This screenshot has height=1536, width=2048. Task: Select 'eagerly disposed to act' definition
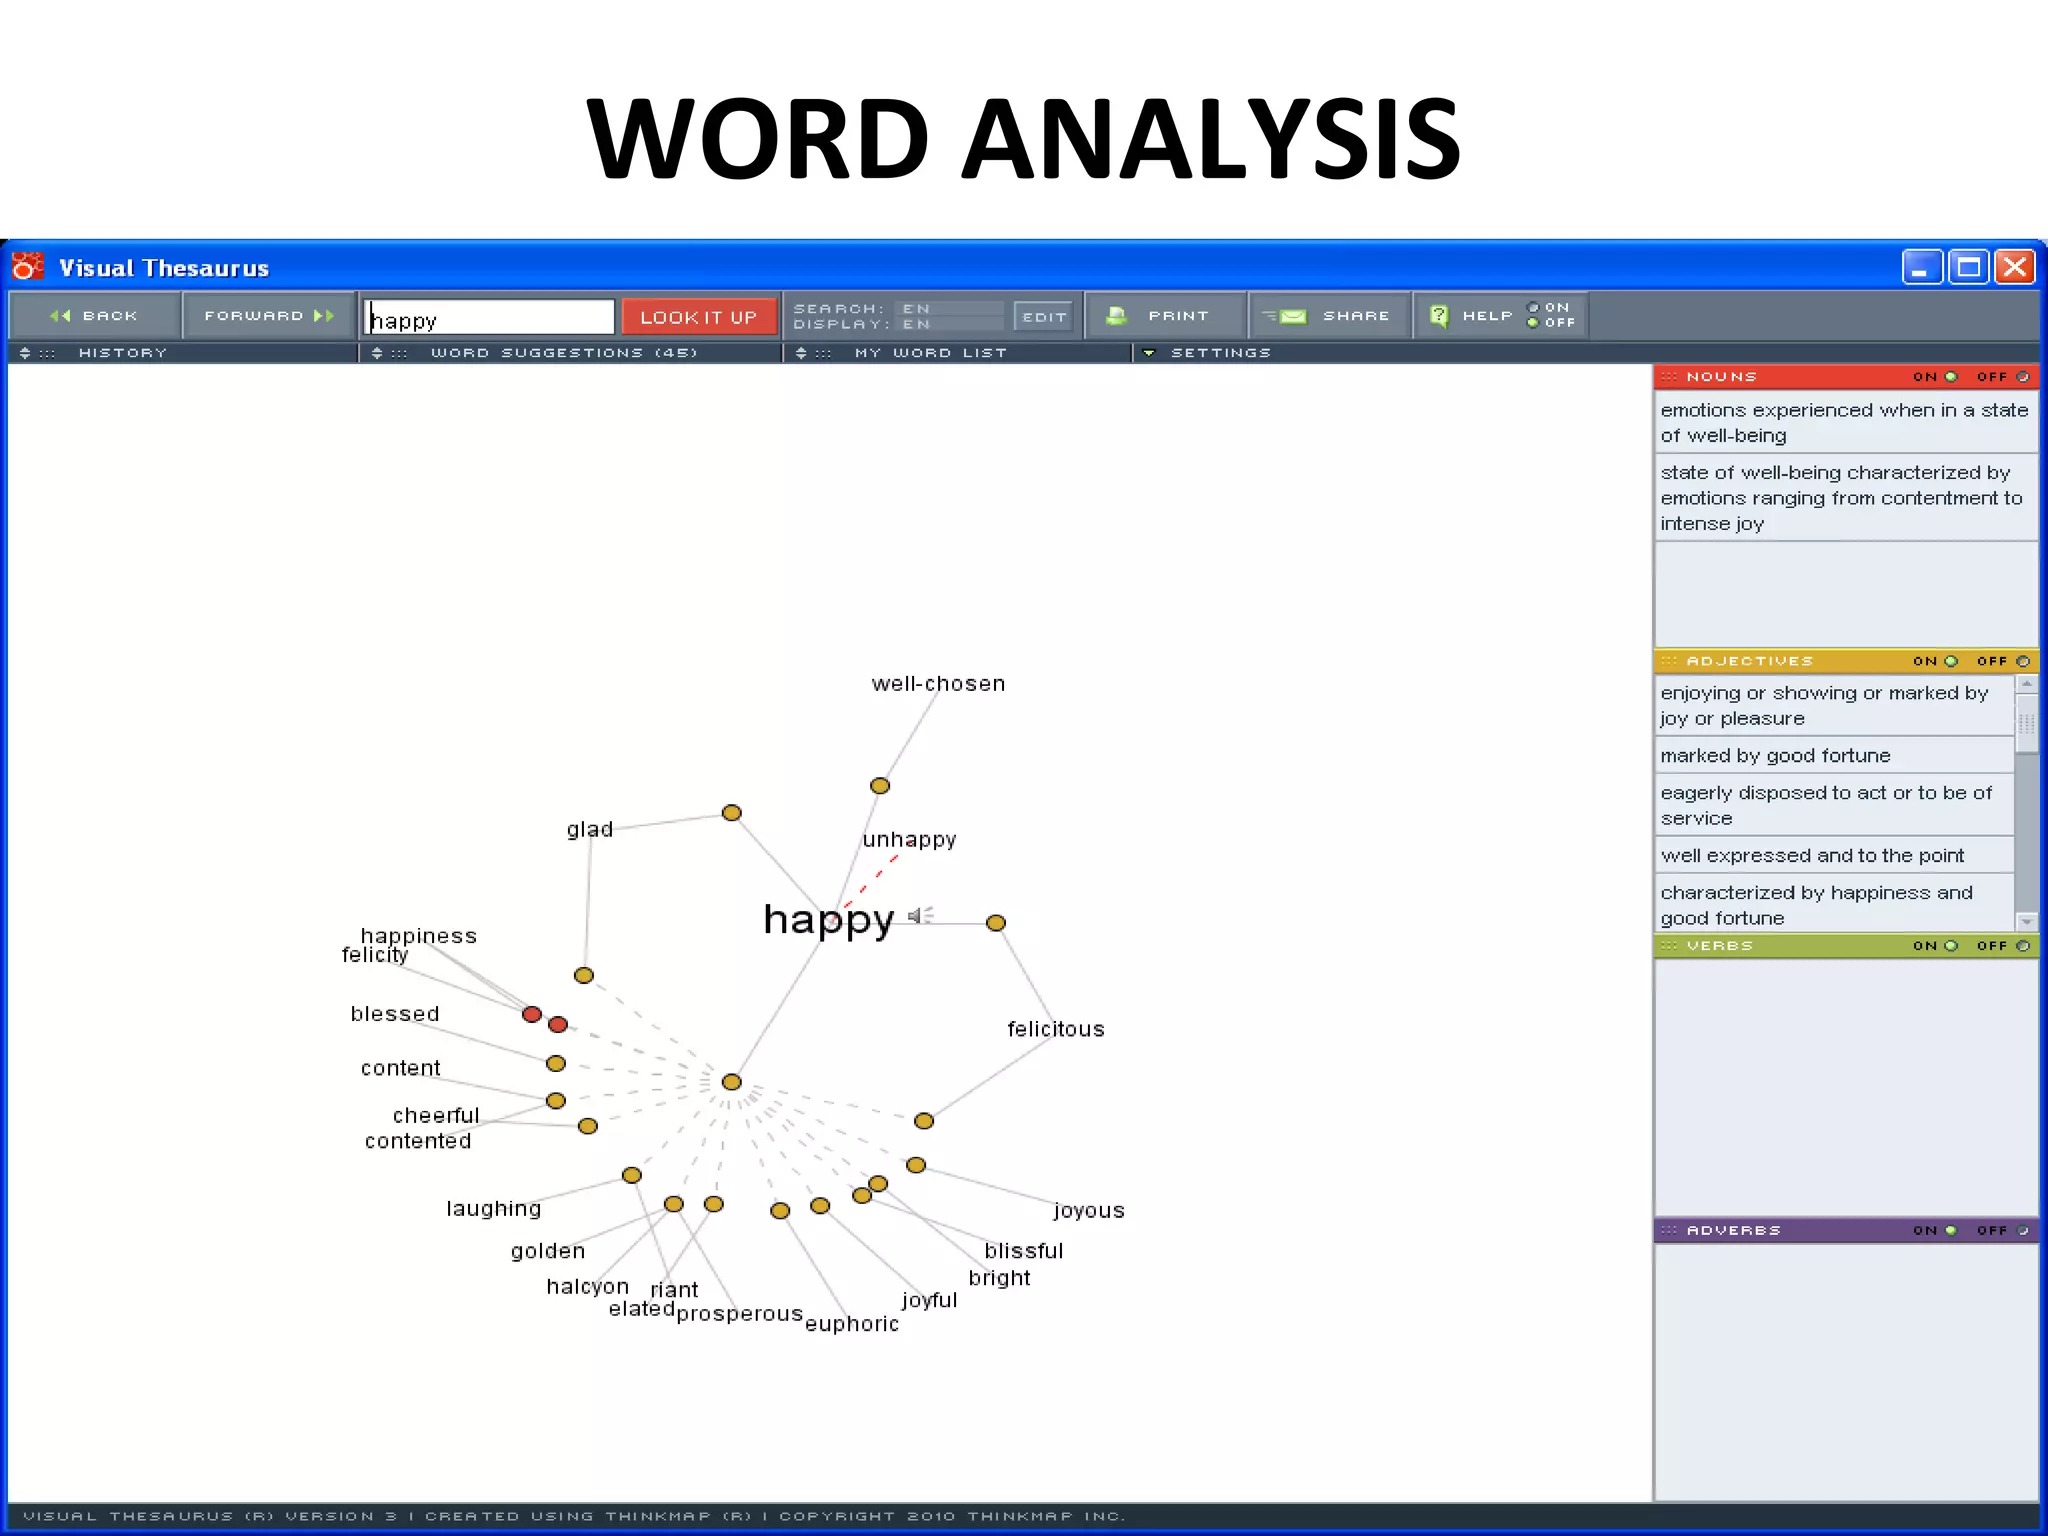point(1834,806)
